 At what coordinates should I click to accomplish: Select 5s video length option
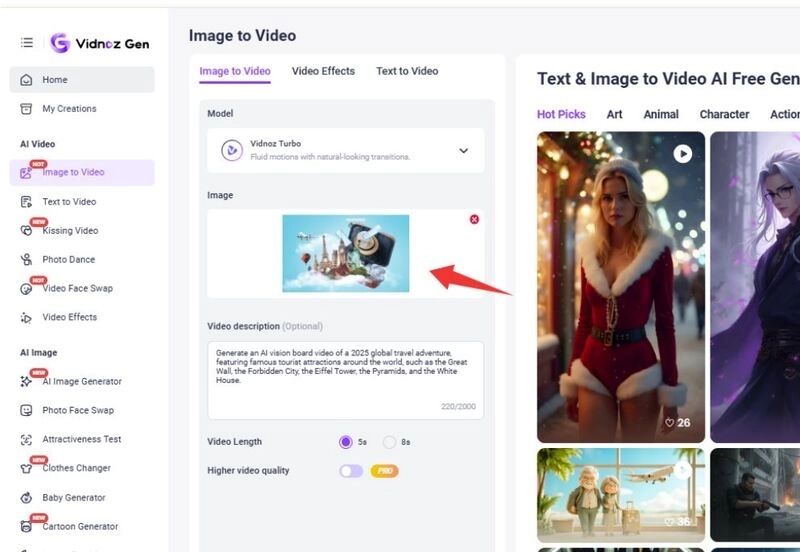coord(345,442)
